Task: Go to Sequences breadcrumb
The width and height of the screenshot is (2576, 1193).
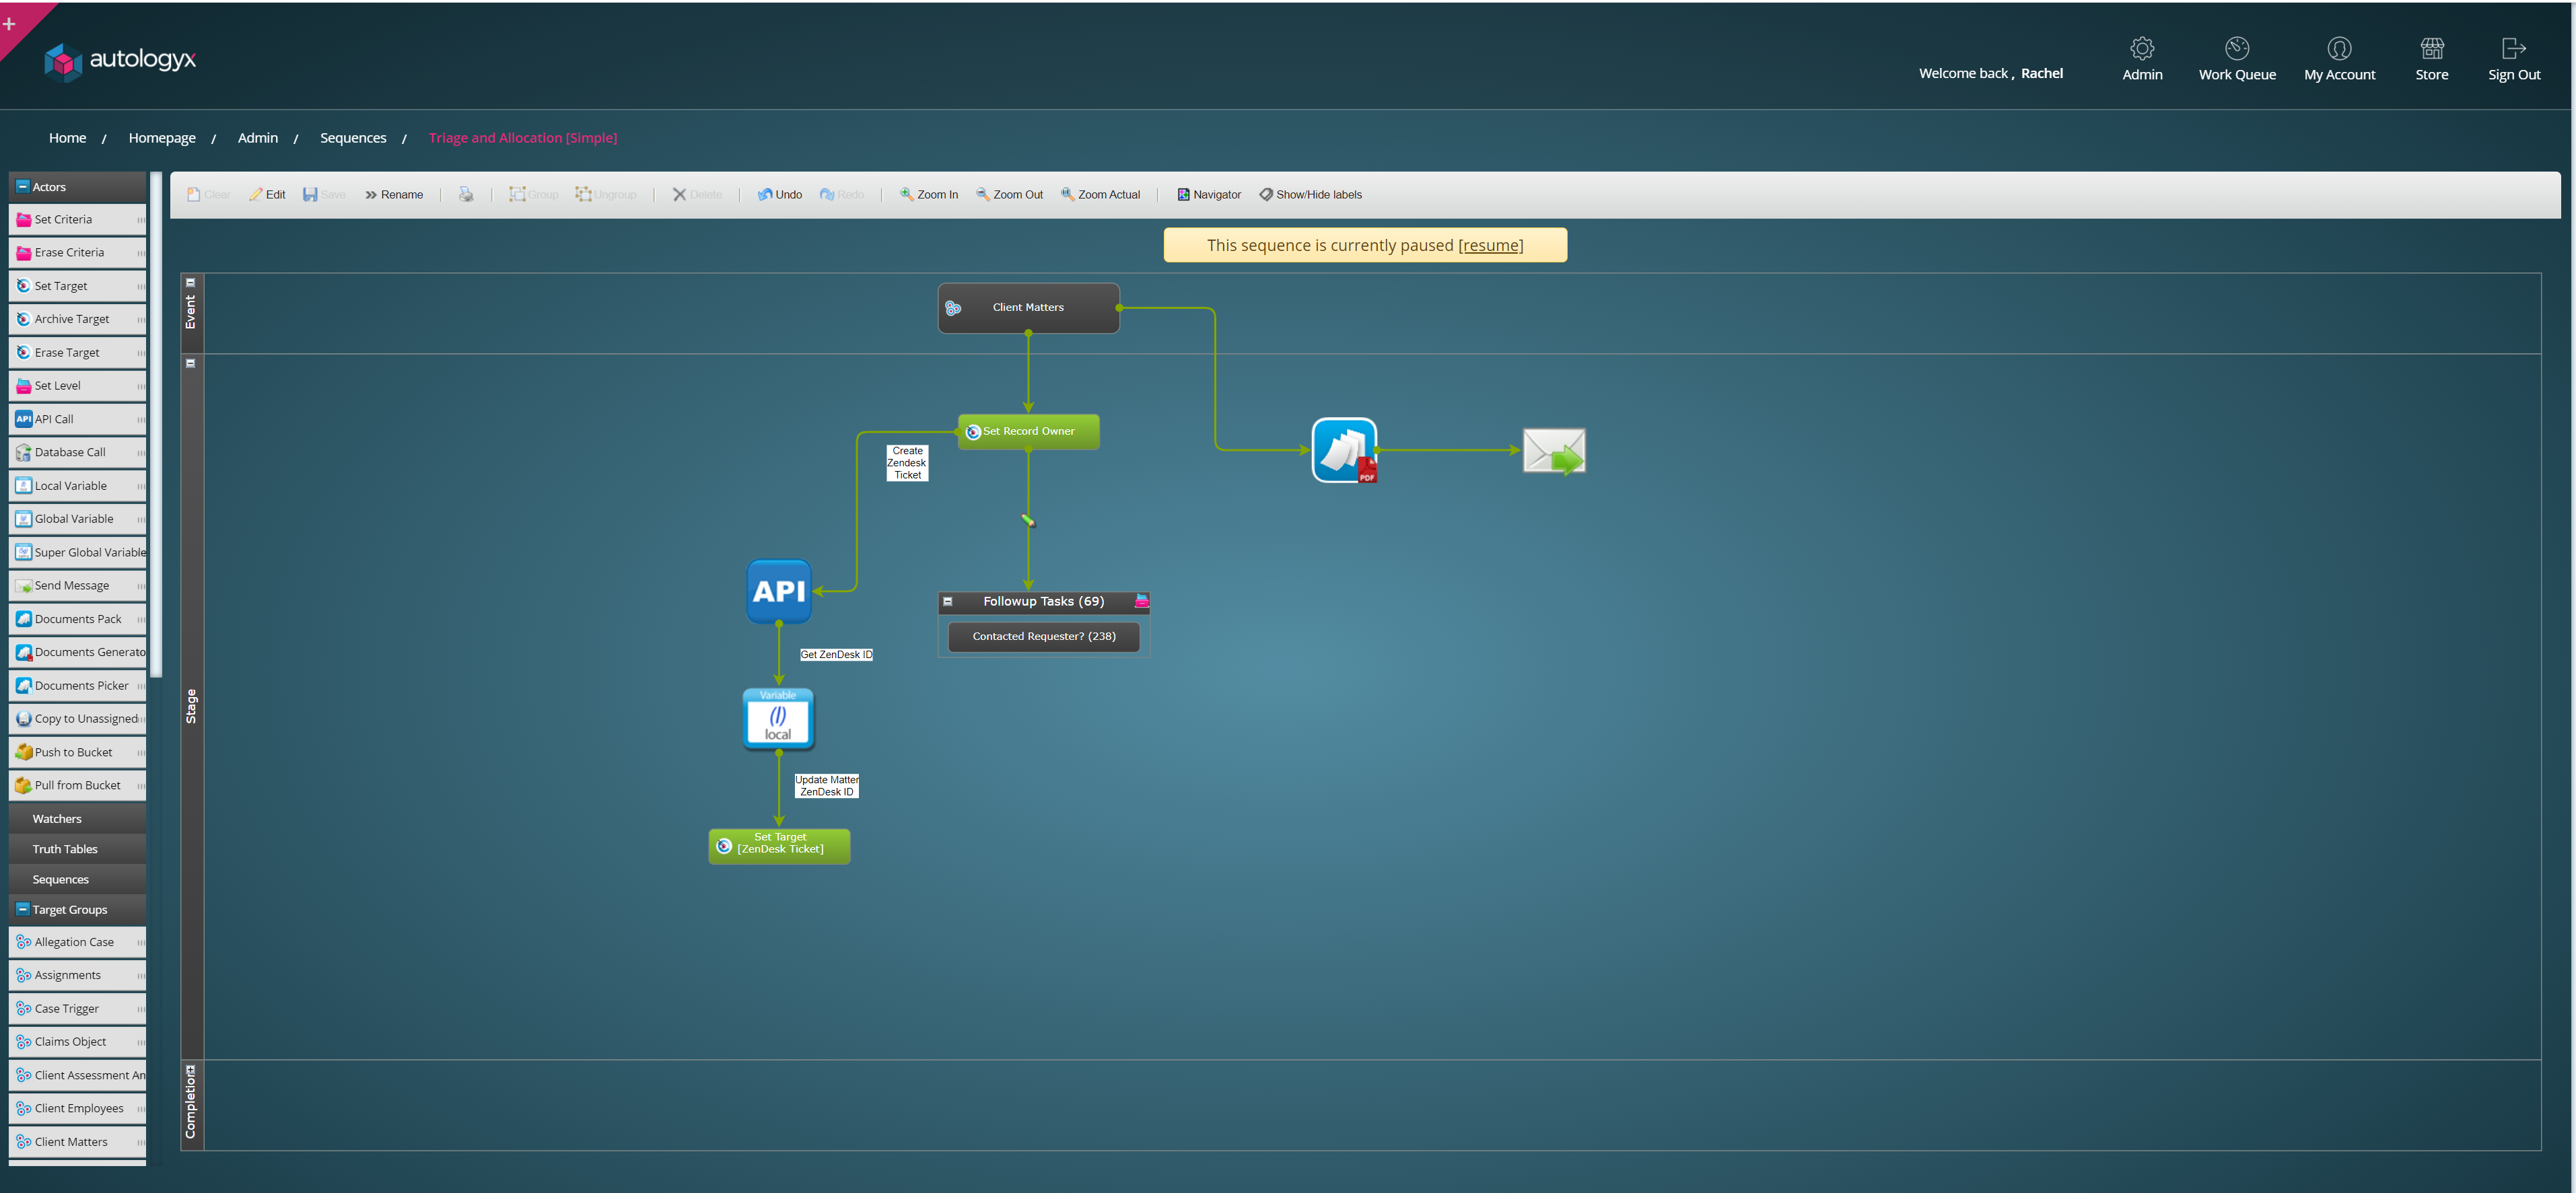Action: [353, 138]
